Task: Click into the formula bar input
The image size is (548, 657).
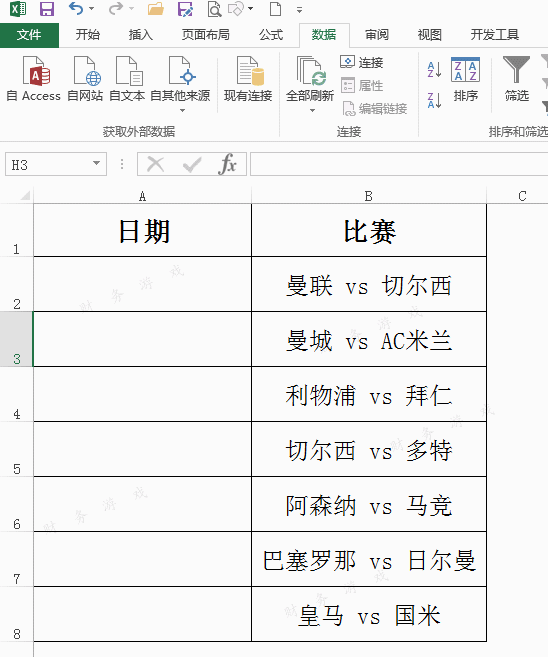Action: tap(399, 164)
